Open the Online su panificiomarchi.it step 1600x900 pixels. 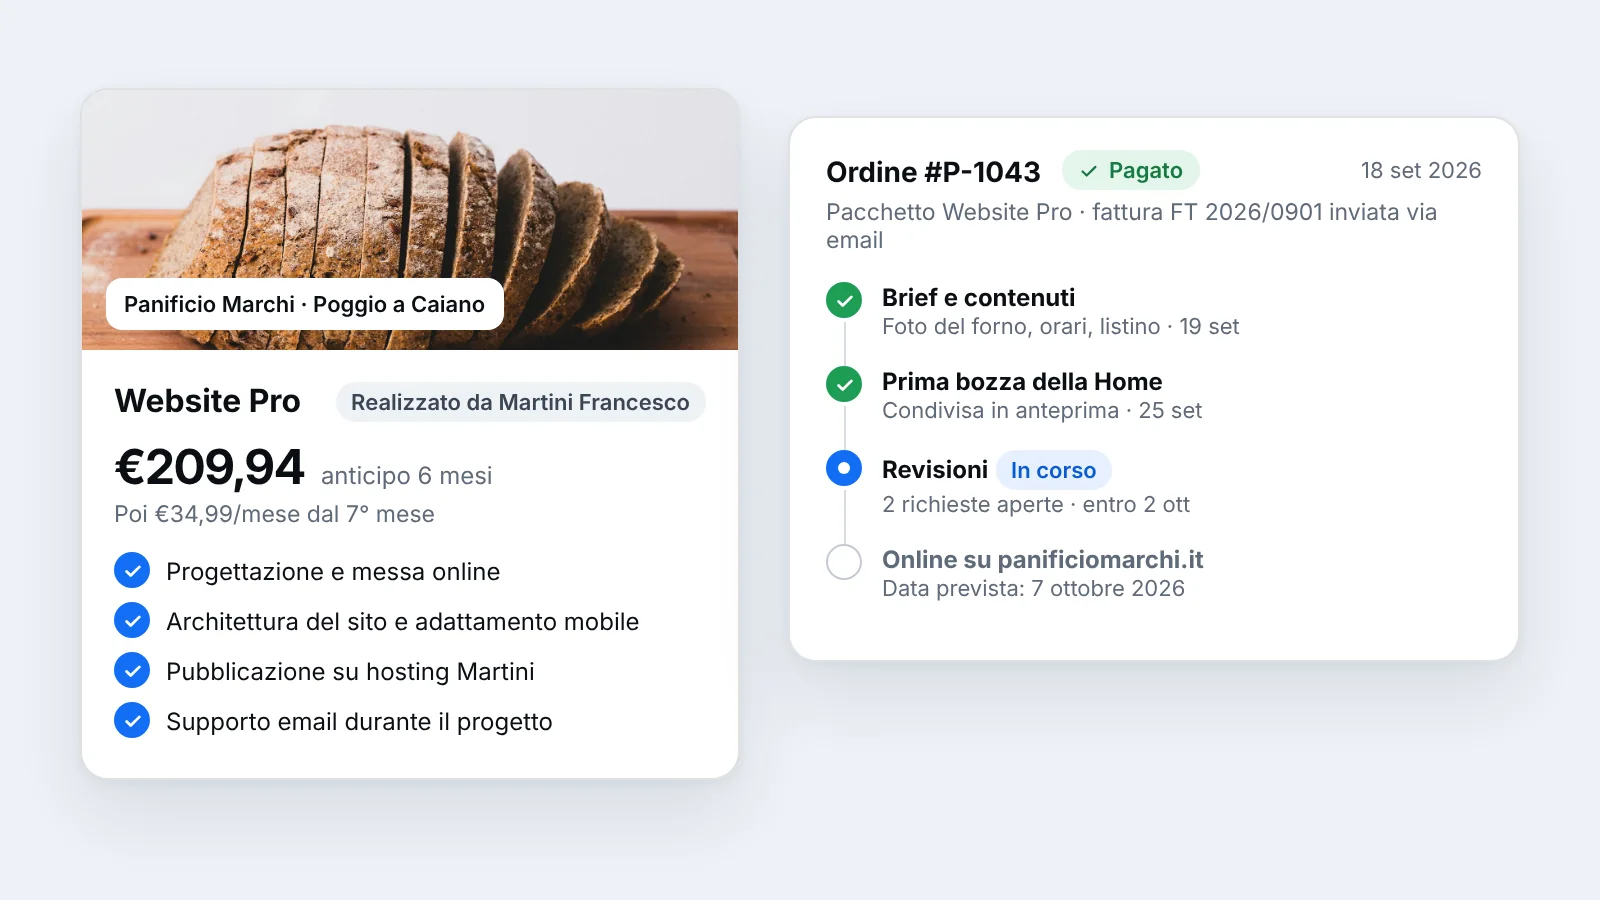1042,560
